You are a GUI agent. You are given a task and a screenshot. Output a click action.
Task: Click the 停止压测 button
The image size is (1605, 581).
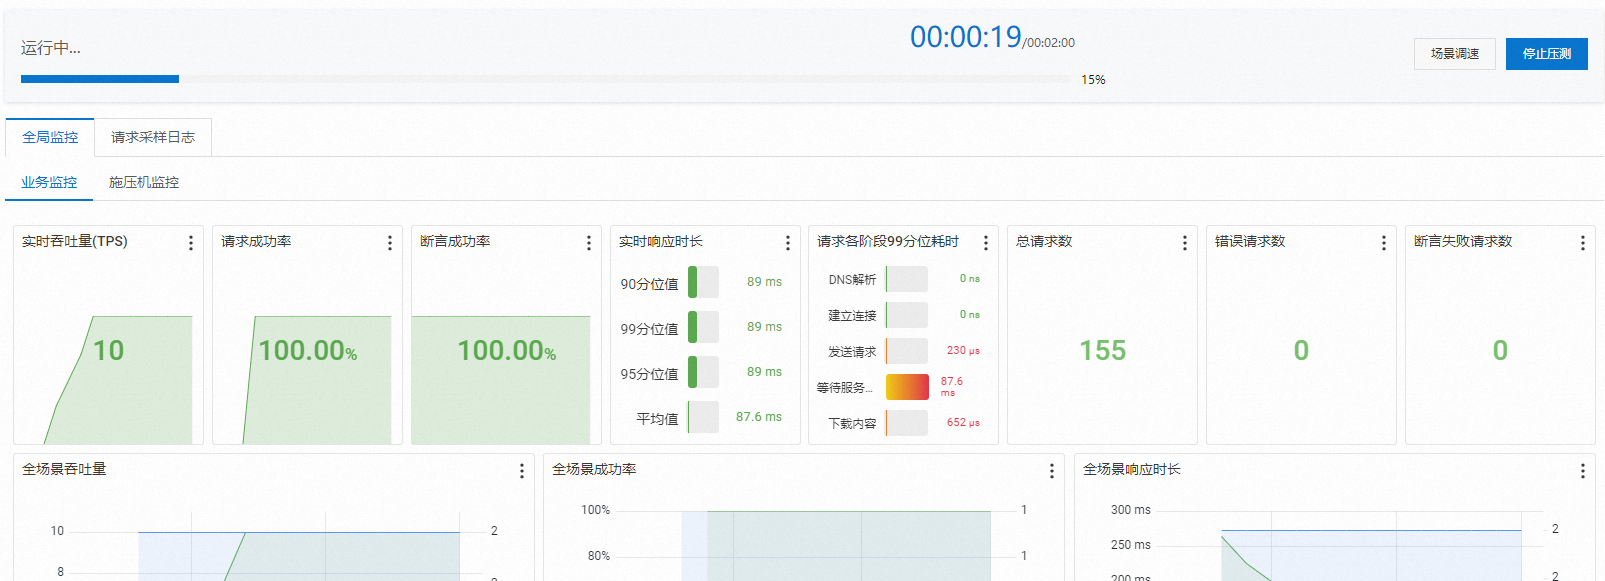(x=1546, y=54)
